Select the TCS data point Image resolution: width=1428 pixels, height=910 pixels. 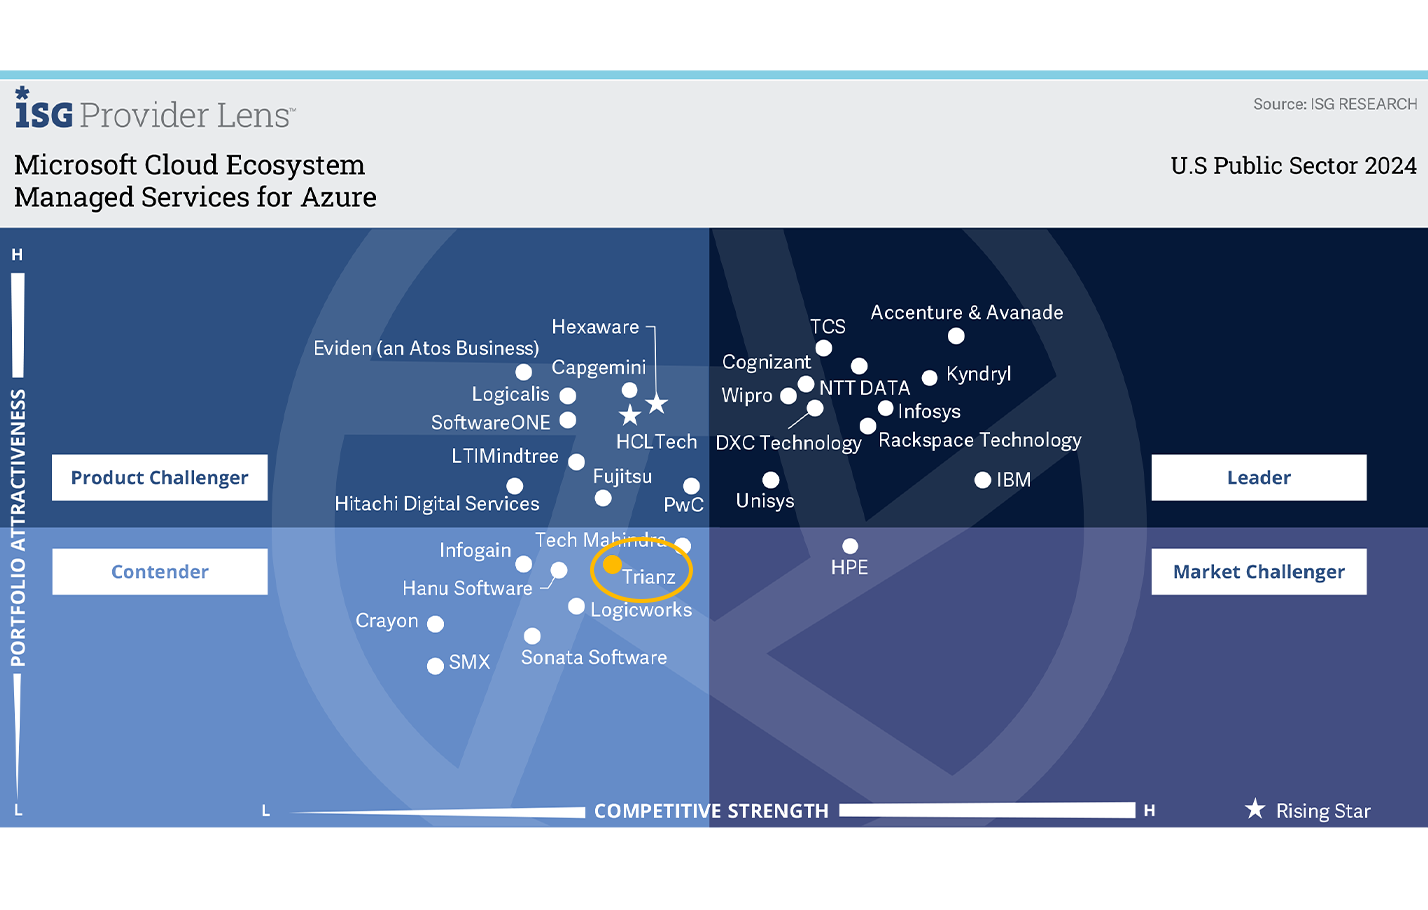[x=823, y=348]
